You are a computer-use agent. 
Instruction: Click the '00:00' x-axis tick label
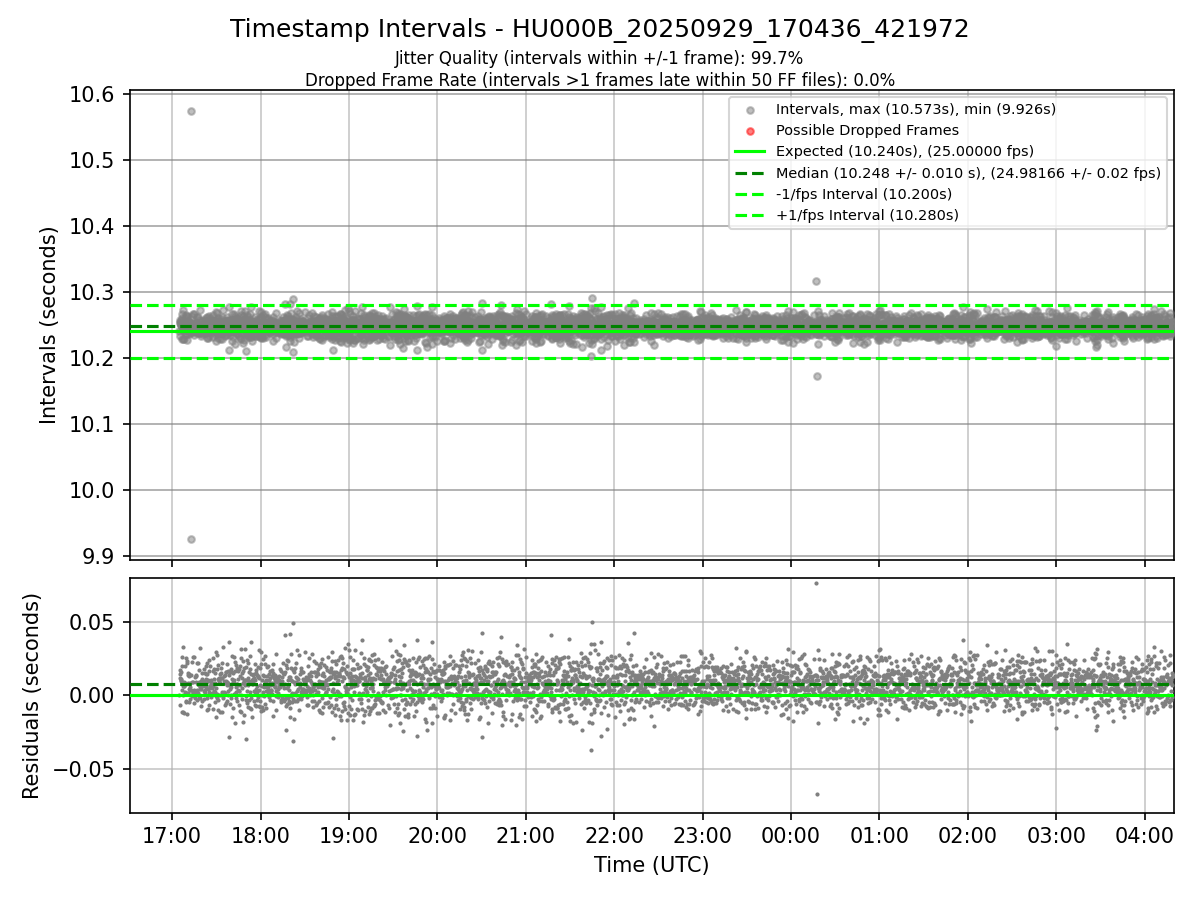(791, 835)
